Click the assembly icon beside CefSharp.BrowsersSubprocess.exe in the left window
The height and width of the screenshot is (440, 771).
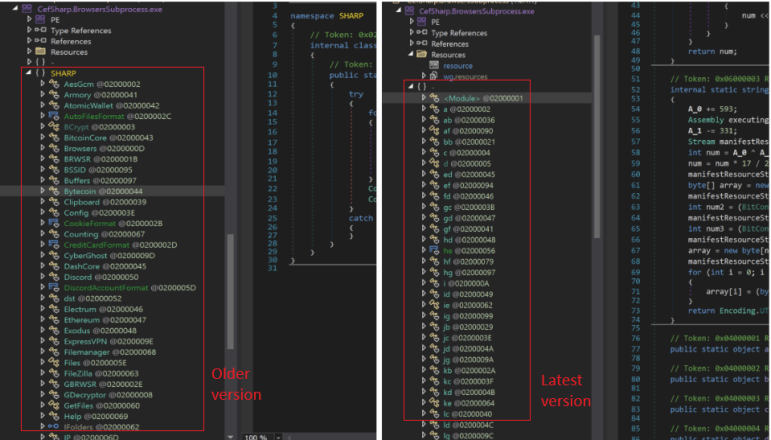coord(27,9)
